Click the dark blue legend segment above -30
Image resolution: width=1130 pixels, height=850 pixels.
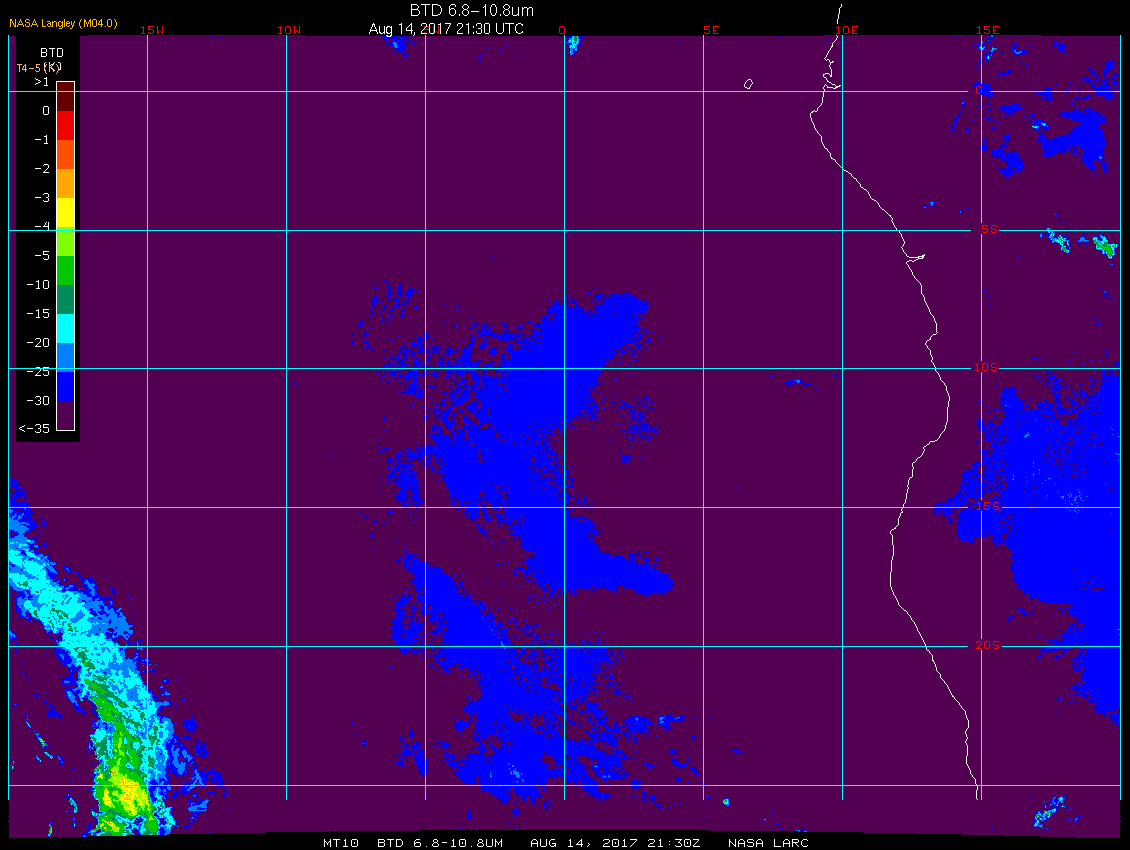point(66,386)
